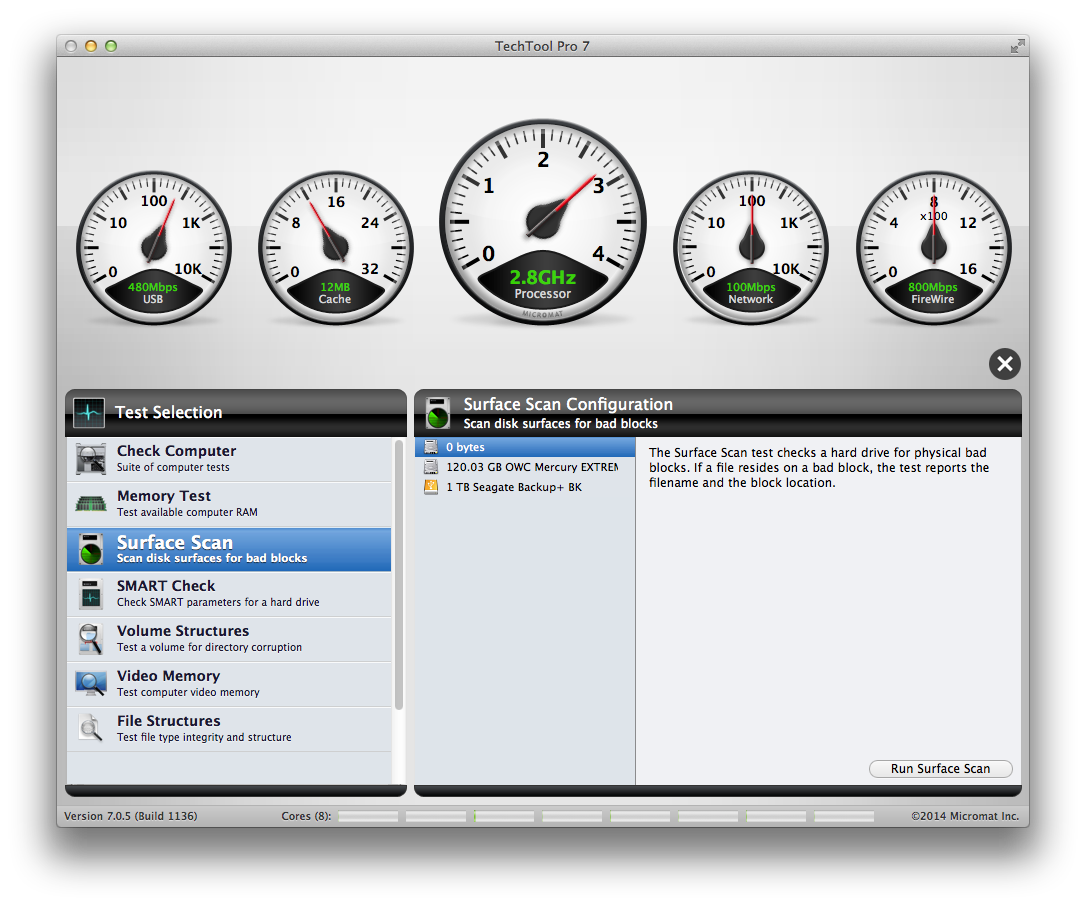Click the Cores (8): label

pos(306,816)
